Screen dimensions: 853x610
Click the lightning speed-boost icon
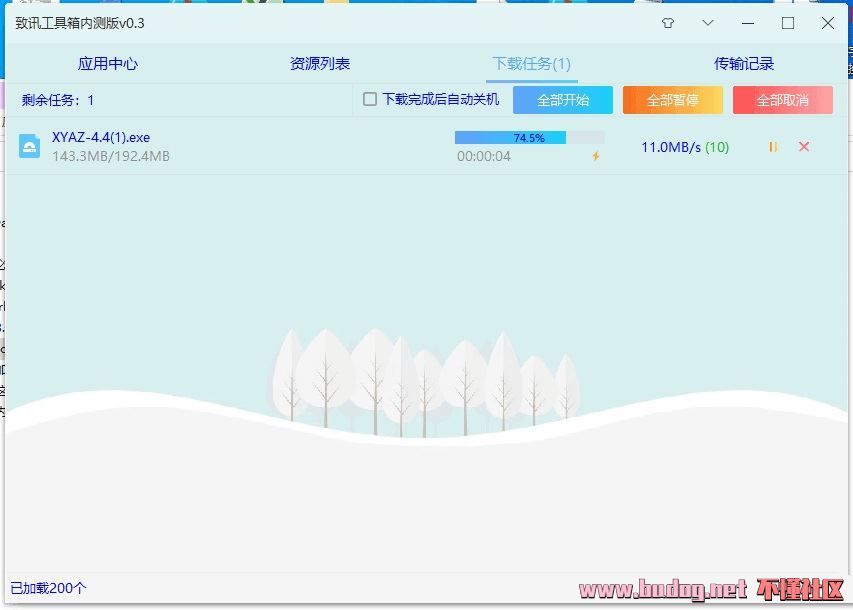coord(596,156)
